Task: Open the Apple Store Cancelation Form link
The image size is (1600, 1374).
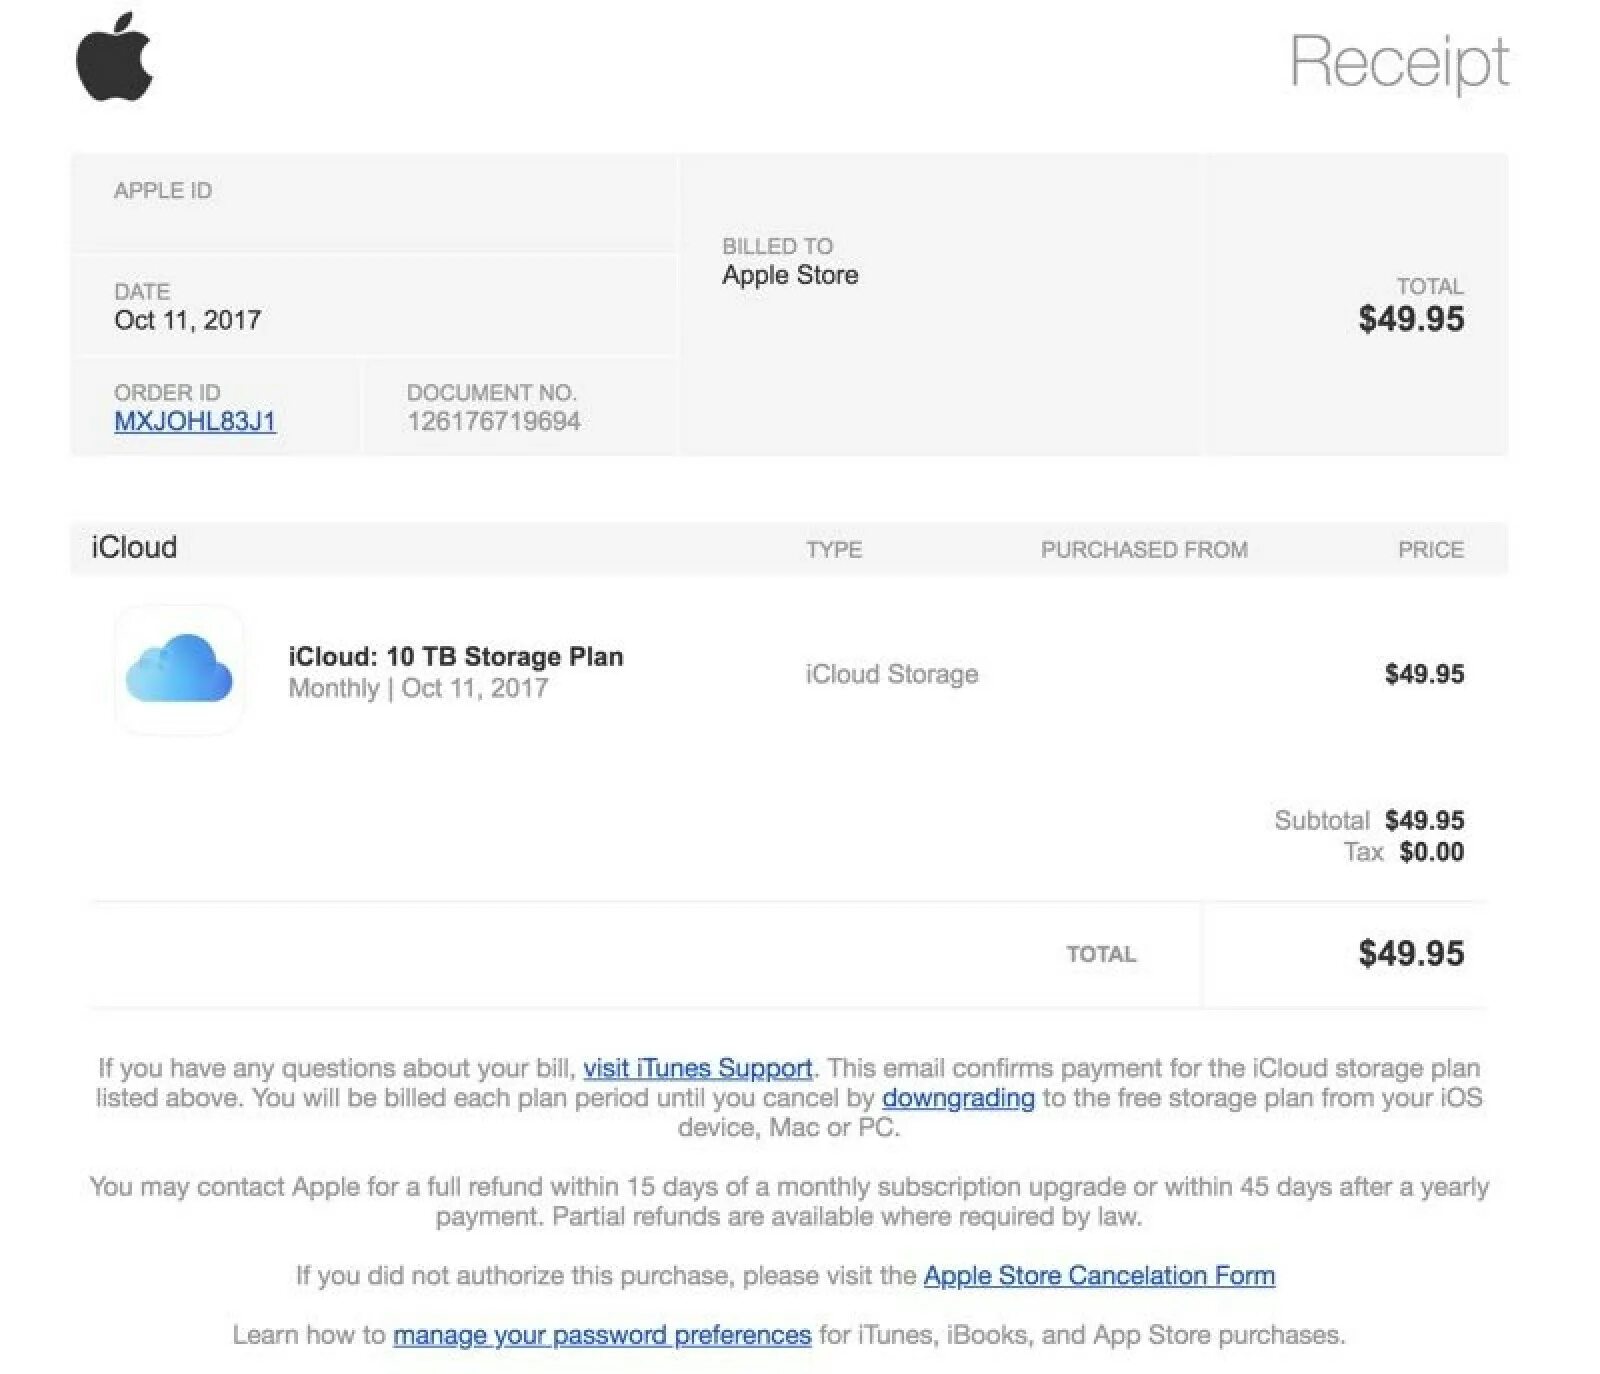Action: [1099, 1276]
